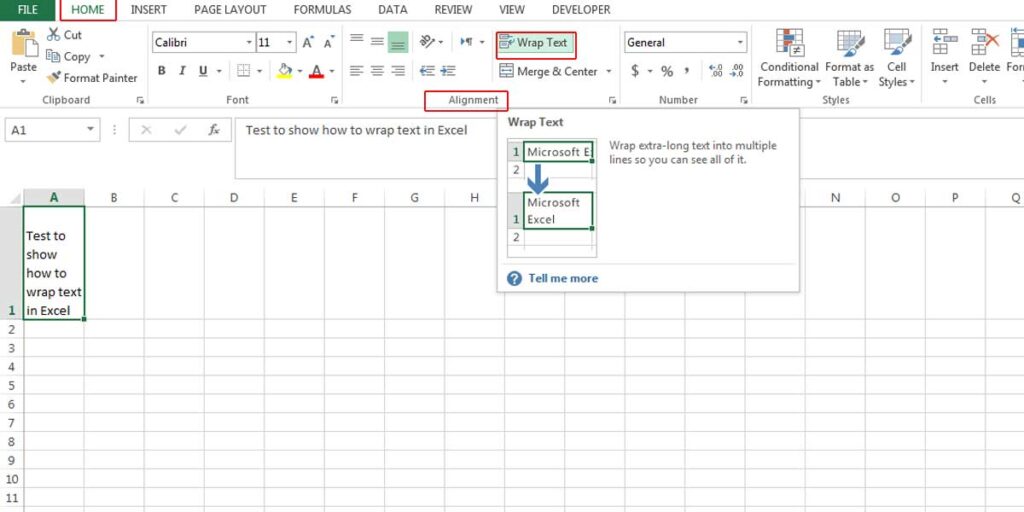Open Fill Color dropdown arrow
1024x512 pixels.
pos(299,71)
